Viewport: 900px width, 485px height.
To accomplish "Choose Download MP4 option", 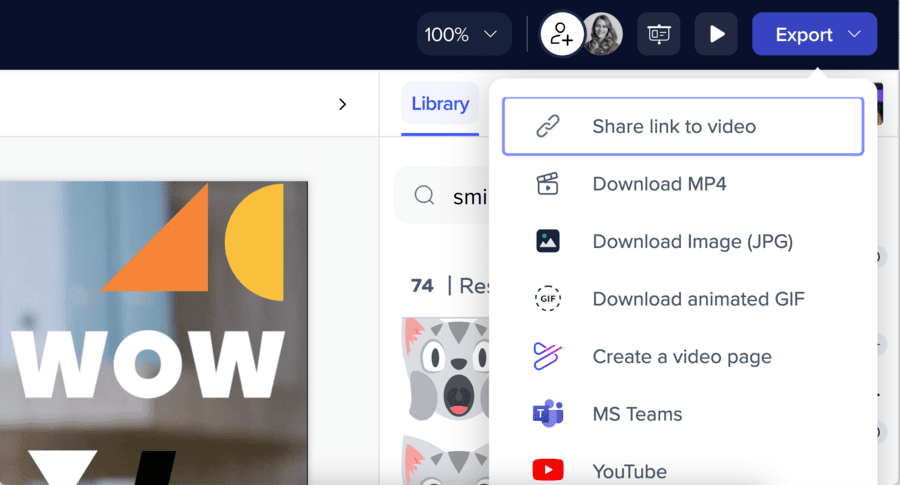I will pos(683,184).
